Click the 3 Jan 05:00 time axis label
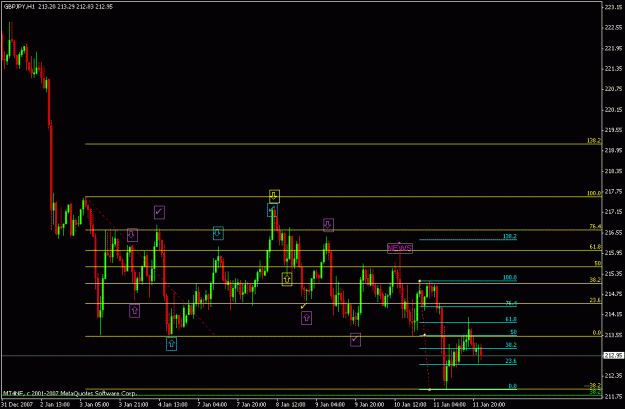Viewport: 625px width, 409px height. 94,404
